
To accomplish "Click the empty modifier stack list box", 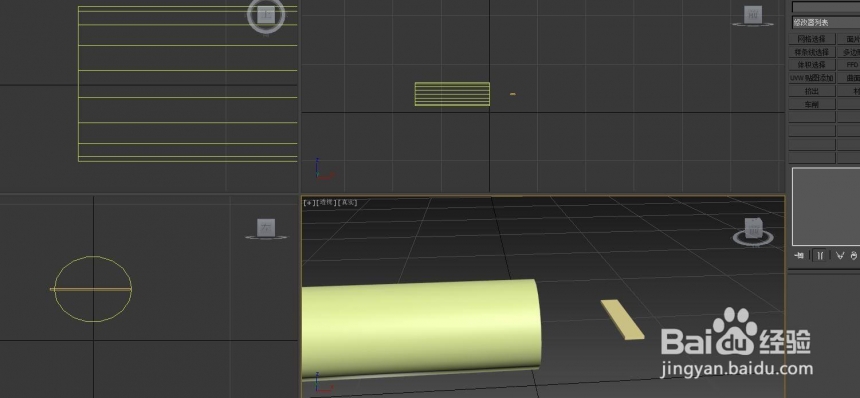I will coord(825,206).
